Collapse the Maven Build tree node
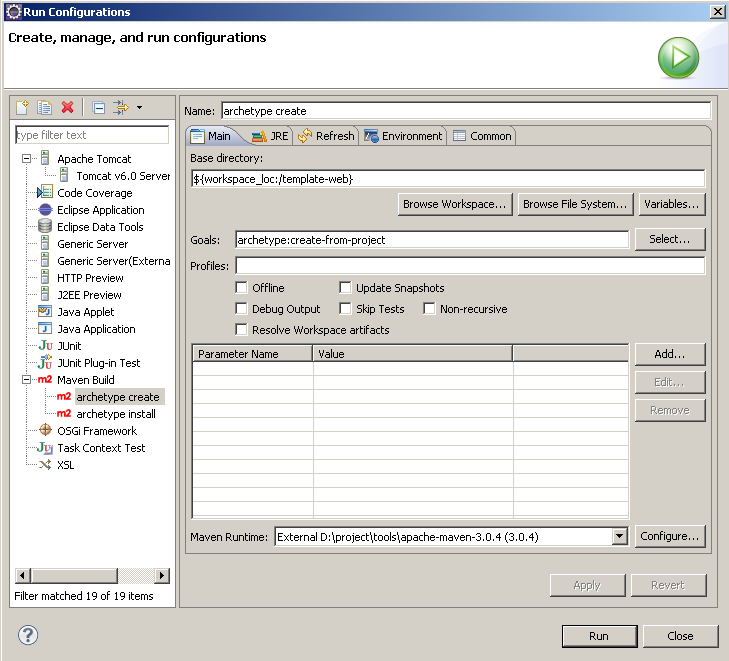Viewport: 729px width, 661px height. [x=27, y=380]
